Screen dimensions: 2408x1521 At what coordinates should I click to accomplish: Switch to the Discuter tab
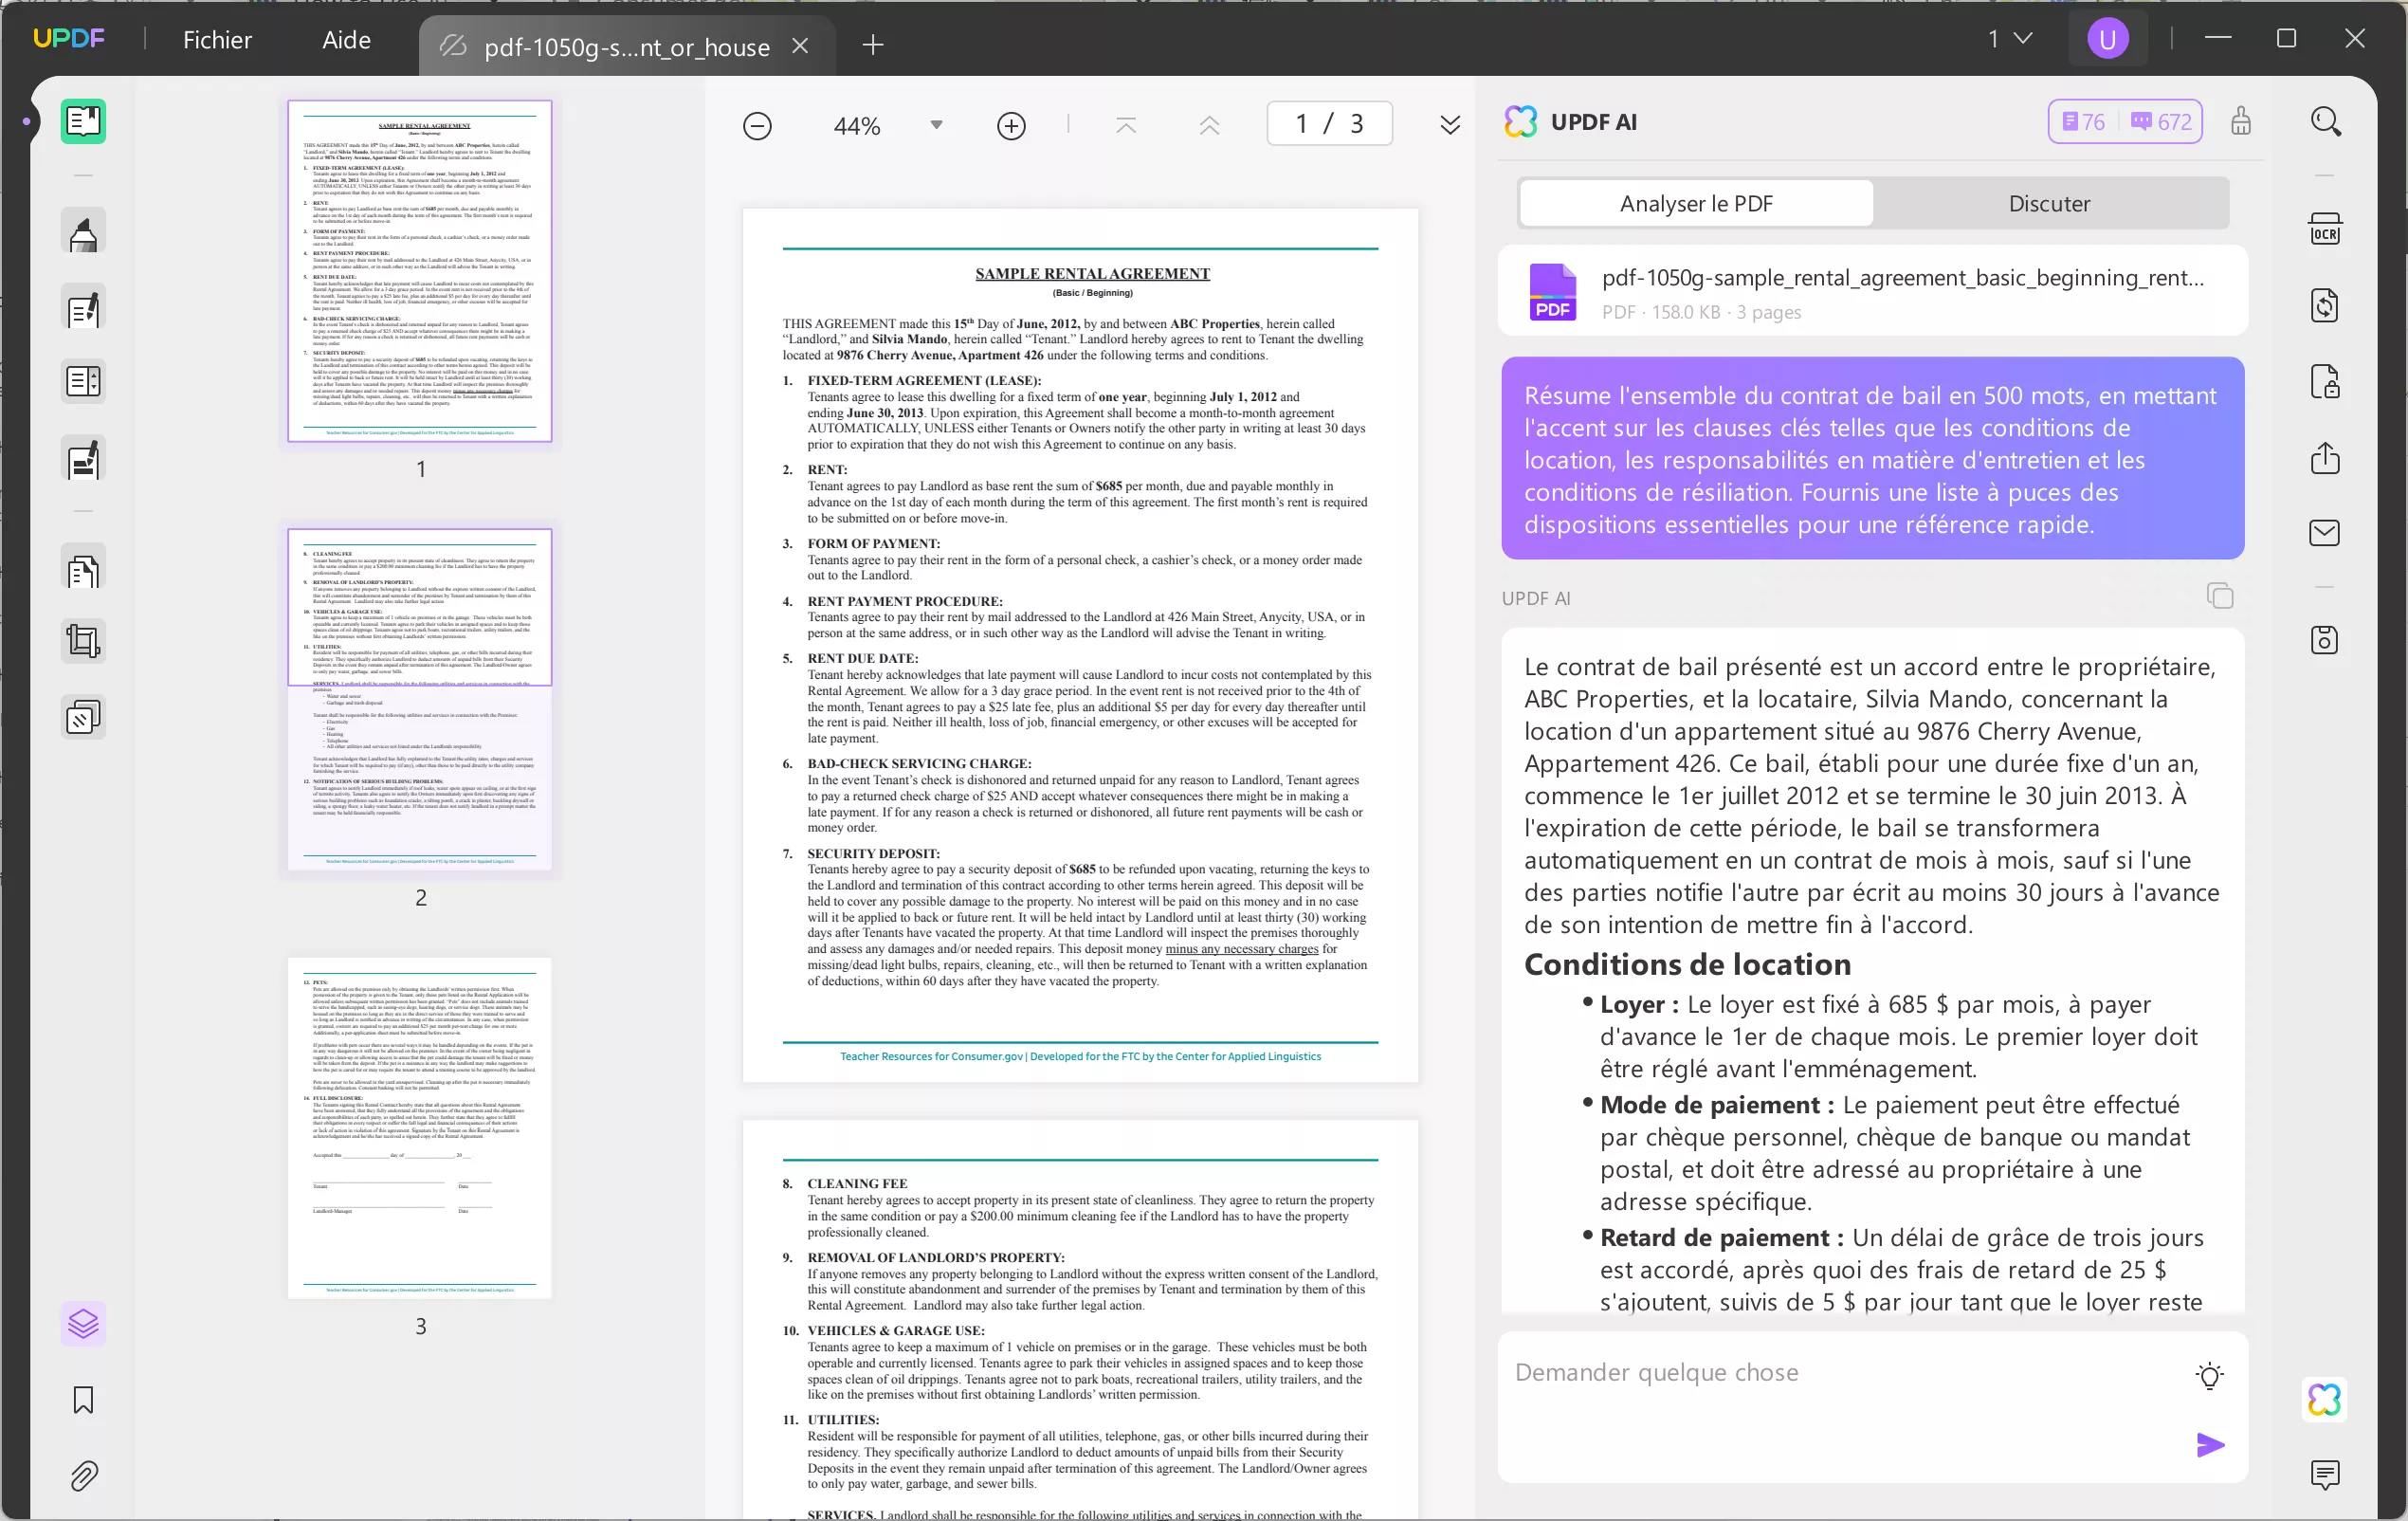[2049, 203]
